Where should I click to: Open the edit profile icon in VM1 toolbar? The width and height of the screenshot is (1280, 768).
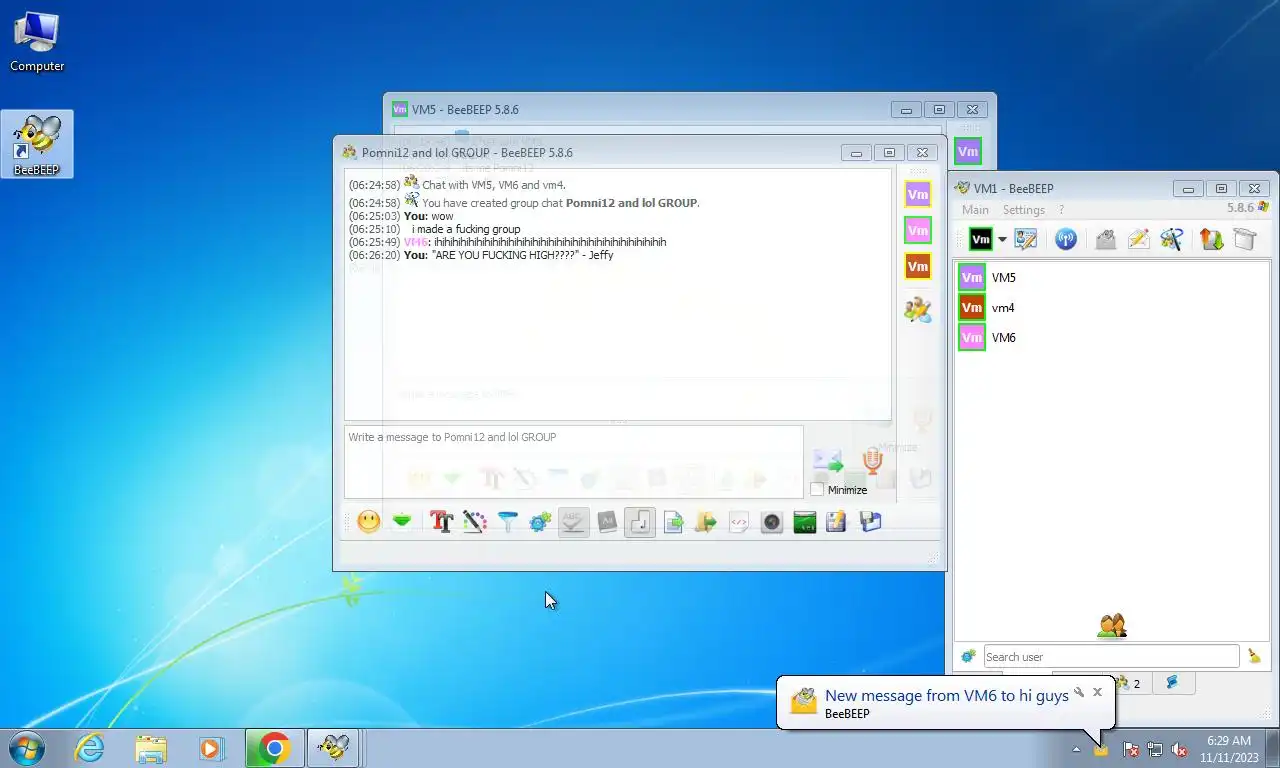pyautogui.click(x=1025, y=239)
